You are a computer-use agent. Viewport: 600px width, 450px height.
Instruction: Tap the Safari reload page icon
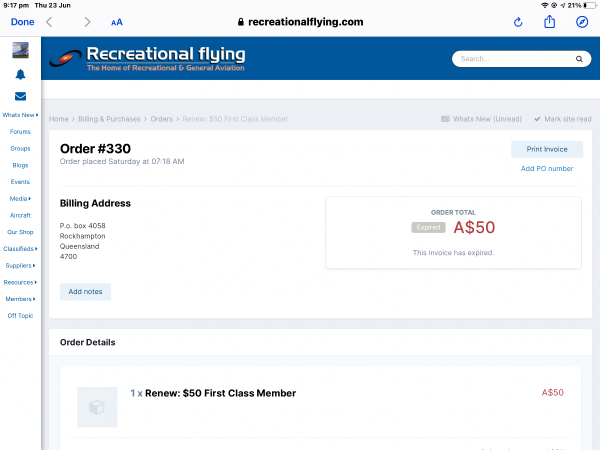518,22
